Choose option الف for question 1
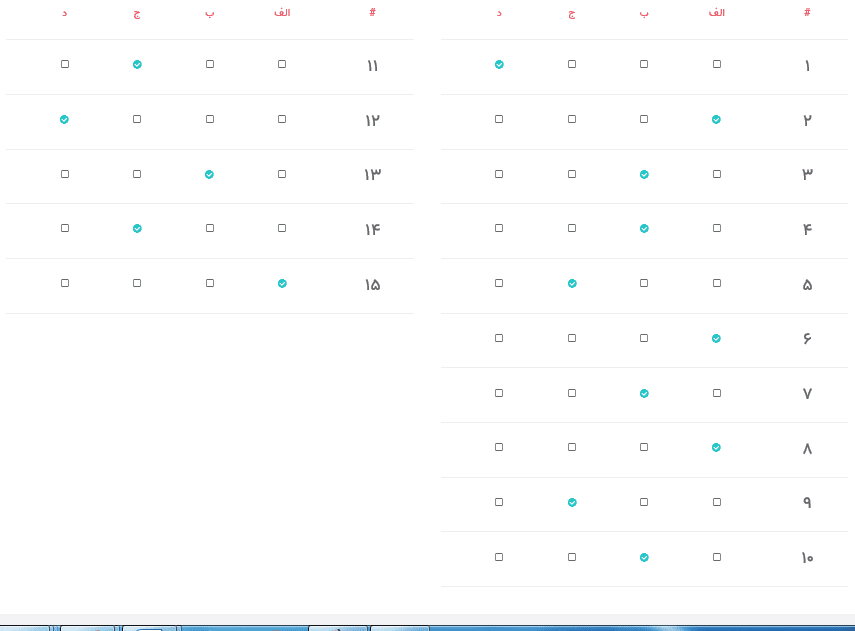Image resolution: width=855 pixels, height=631 pixels. [x=716, y=64]
